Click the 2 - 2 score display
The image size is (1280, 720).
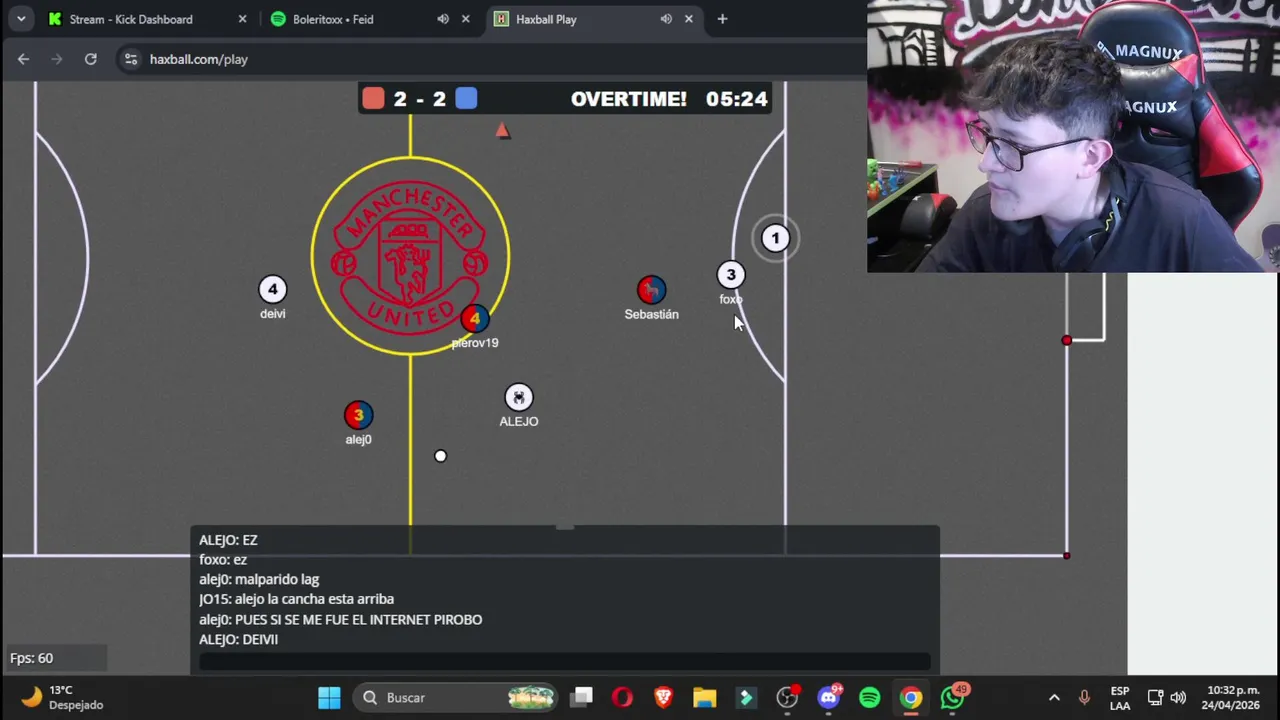click(x=420, y=98)
